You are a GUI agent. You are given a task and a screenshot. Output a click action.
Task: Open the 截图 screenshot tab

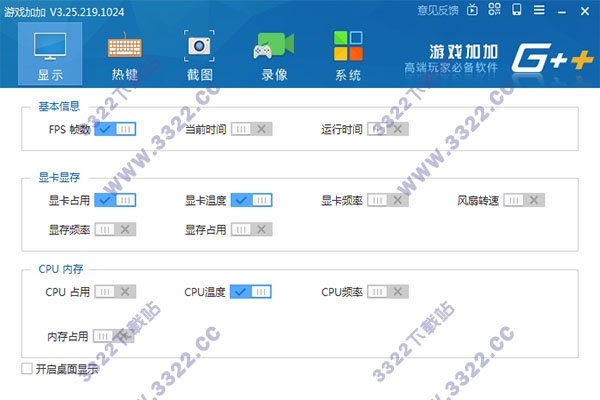[x=199, y=56]
